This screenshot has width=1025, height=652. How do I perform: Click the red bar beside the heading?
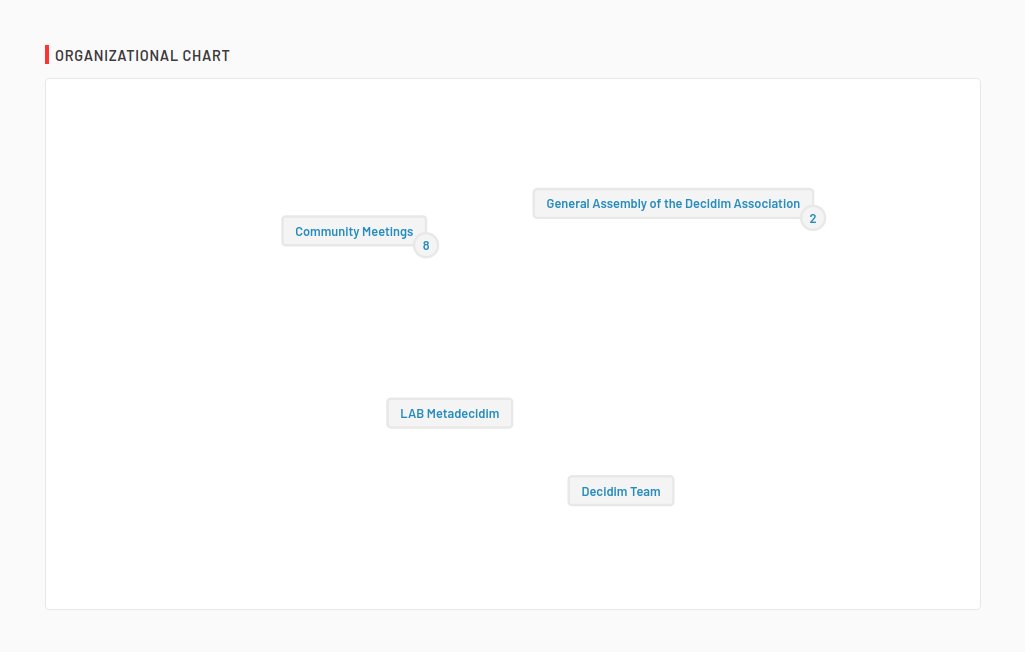[47, 55]
